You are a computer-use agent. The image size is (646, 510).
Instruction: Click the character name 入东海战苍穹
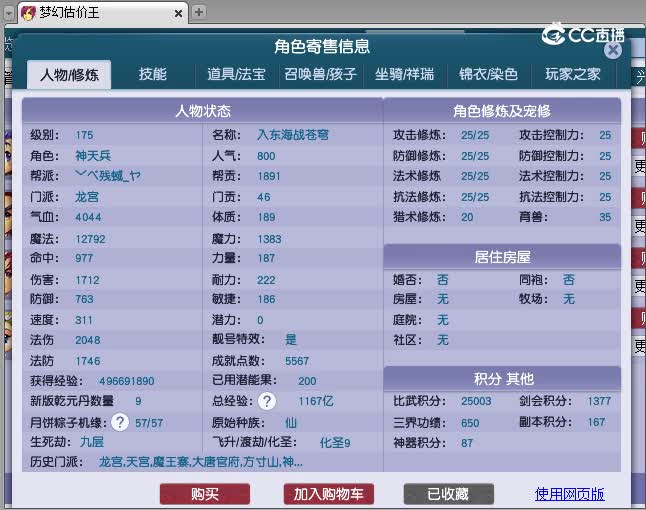pyautogui.click(x=293, y=135)
